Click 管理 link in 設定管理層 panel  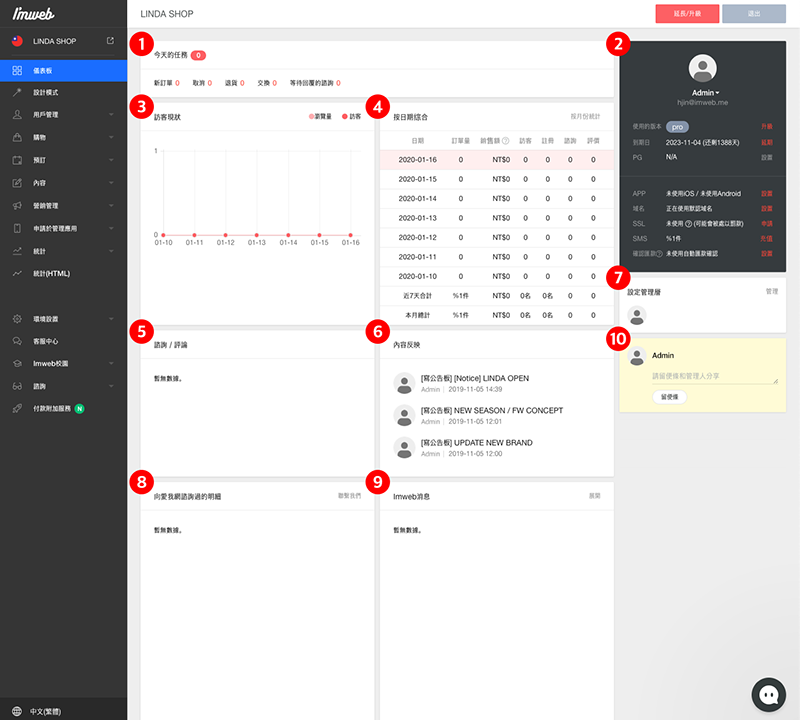point(772,291)
